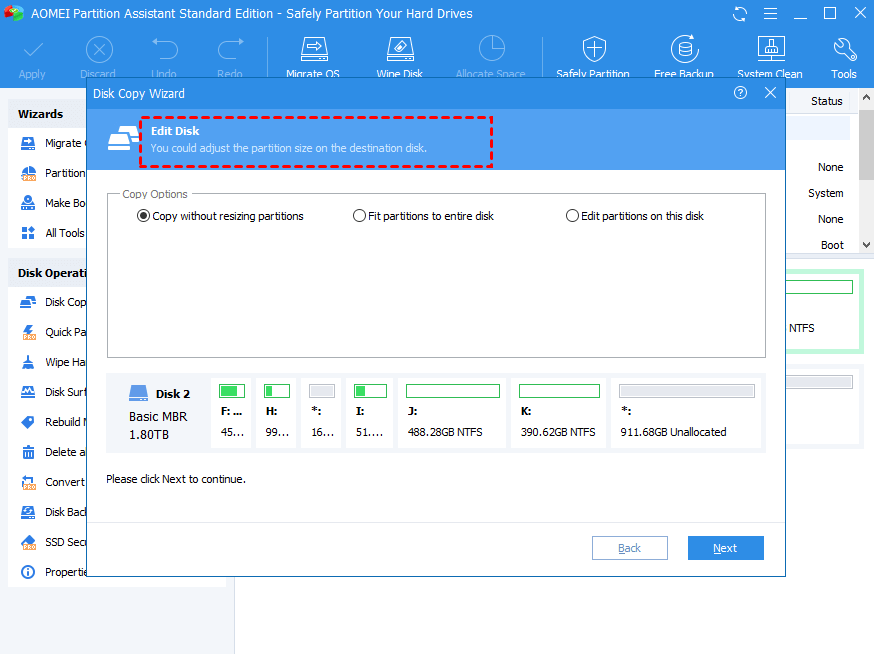Select Disk Surface Test sidebar item
This screenshot has width=874, height=654.
54,393
